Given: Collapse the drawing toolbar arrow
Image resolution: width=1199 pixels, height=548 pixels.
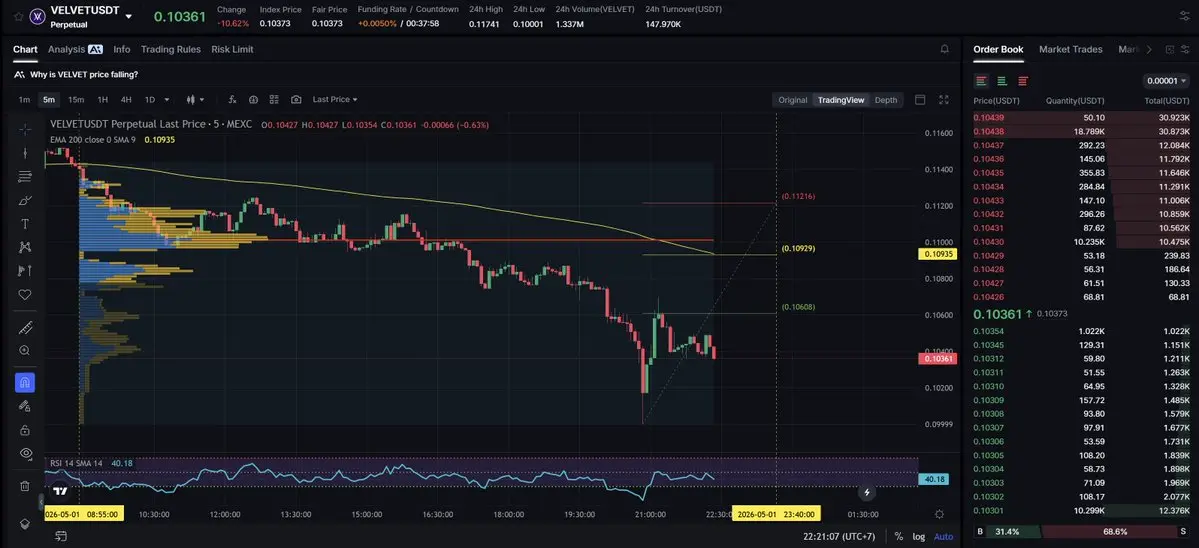Looking at the screenshot, I should click(41, 502).
